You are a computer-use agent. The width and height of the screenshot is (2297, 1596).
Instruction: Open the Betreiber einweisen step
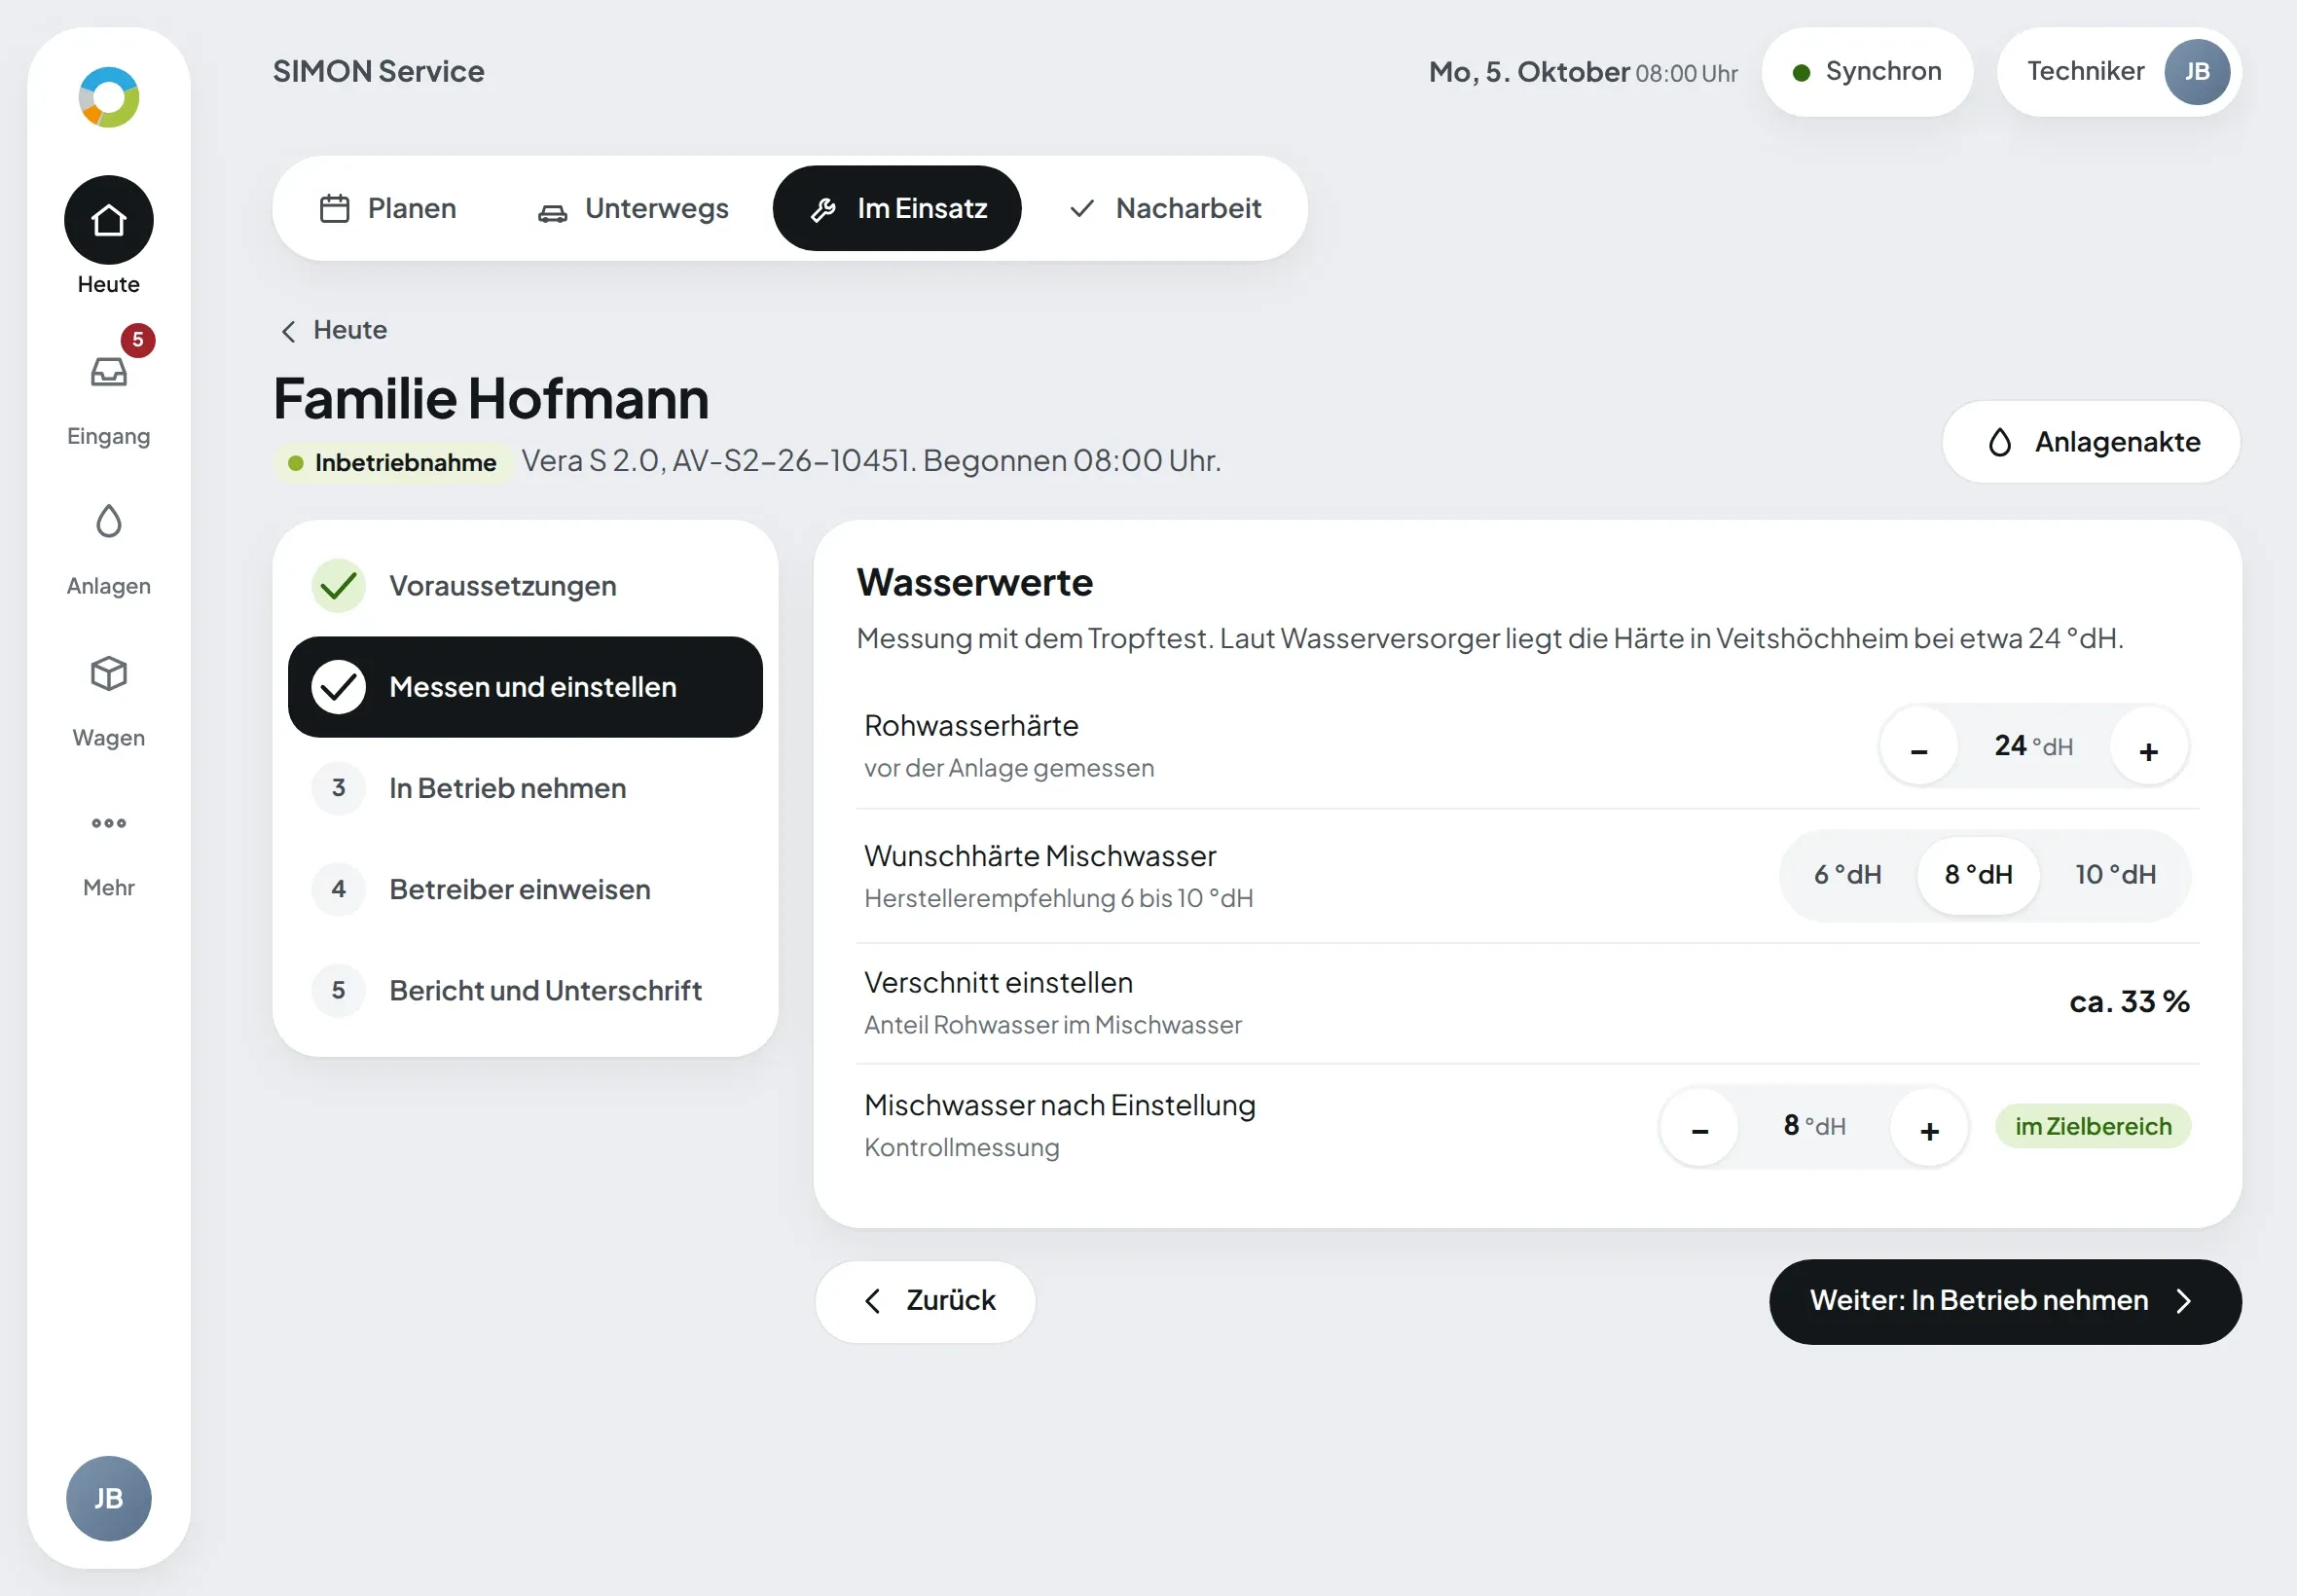pyautogui.click(x=525, y=889)
